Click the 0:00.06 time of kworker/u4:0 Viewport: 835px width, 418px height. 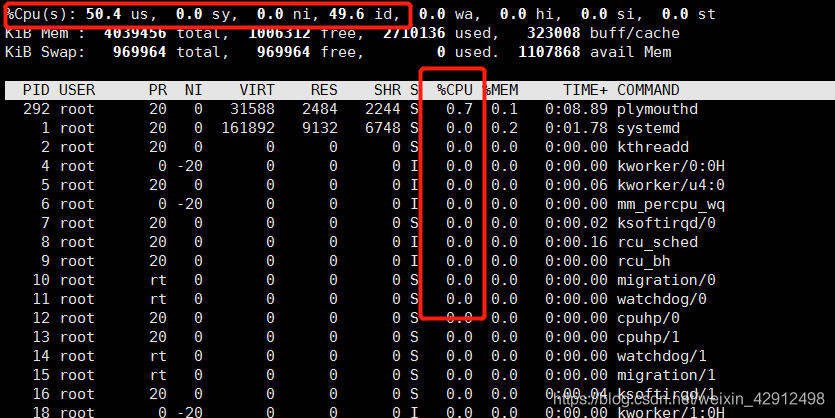[576, 185]
